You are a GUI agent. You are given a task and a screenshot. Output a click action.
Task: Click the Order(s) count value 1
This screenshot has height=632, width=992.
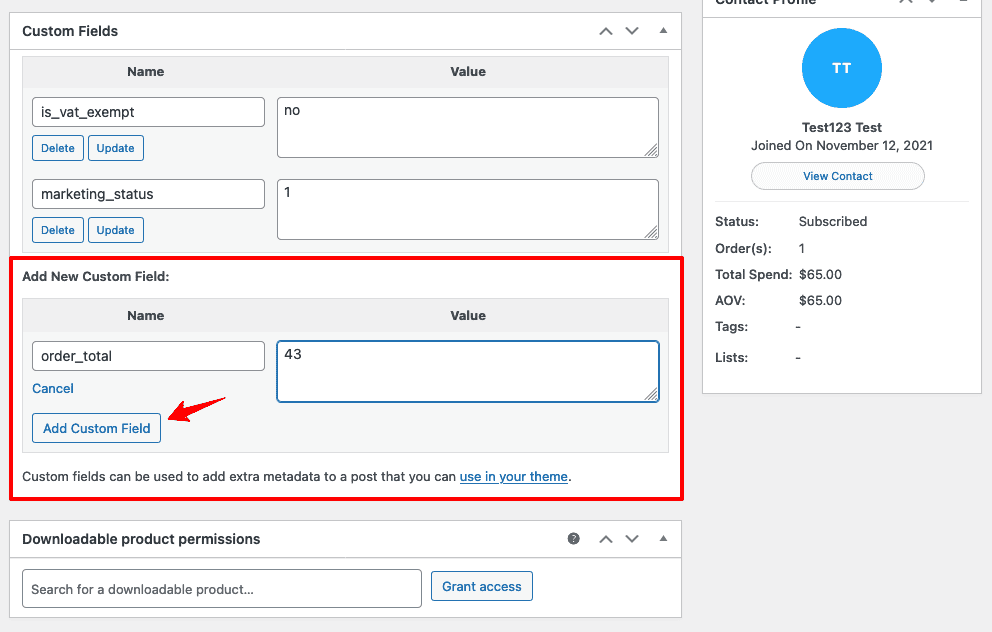click(x=802, y=249)
